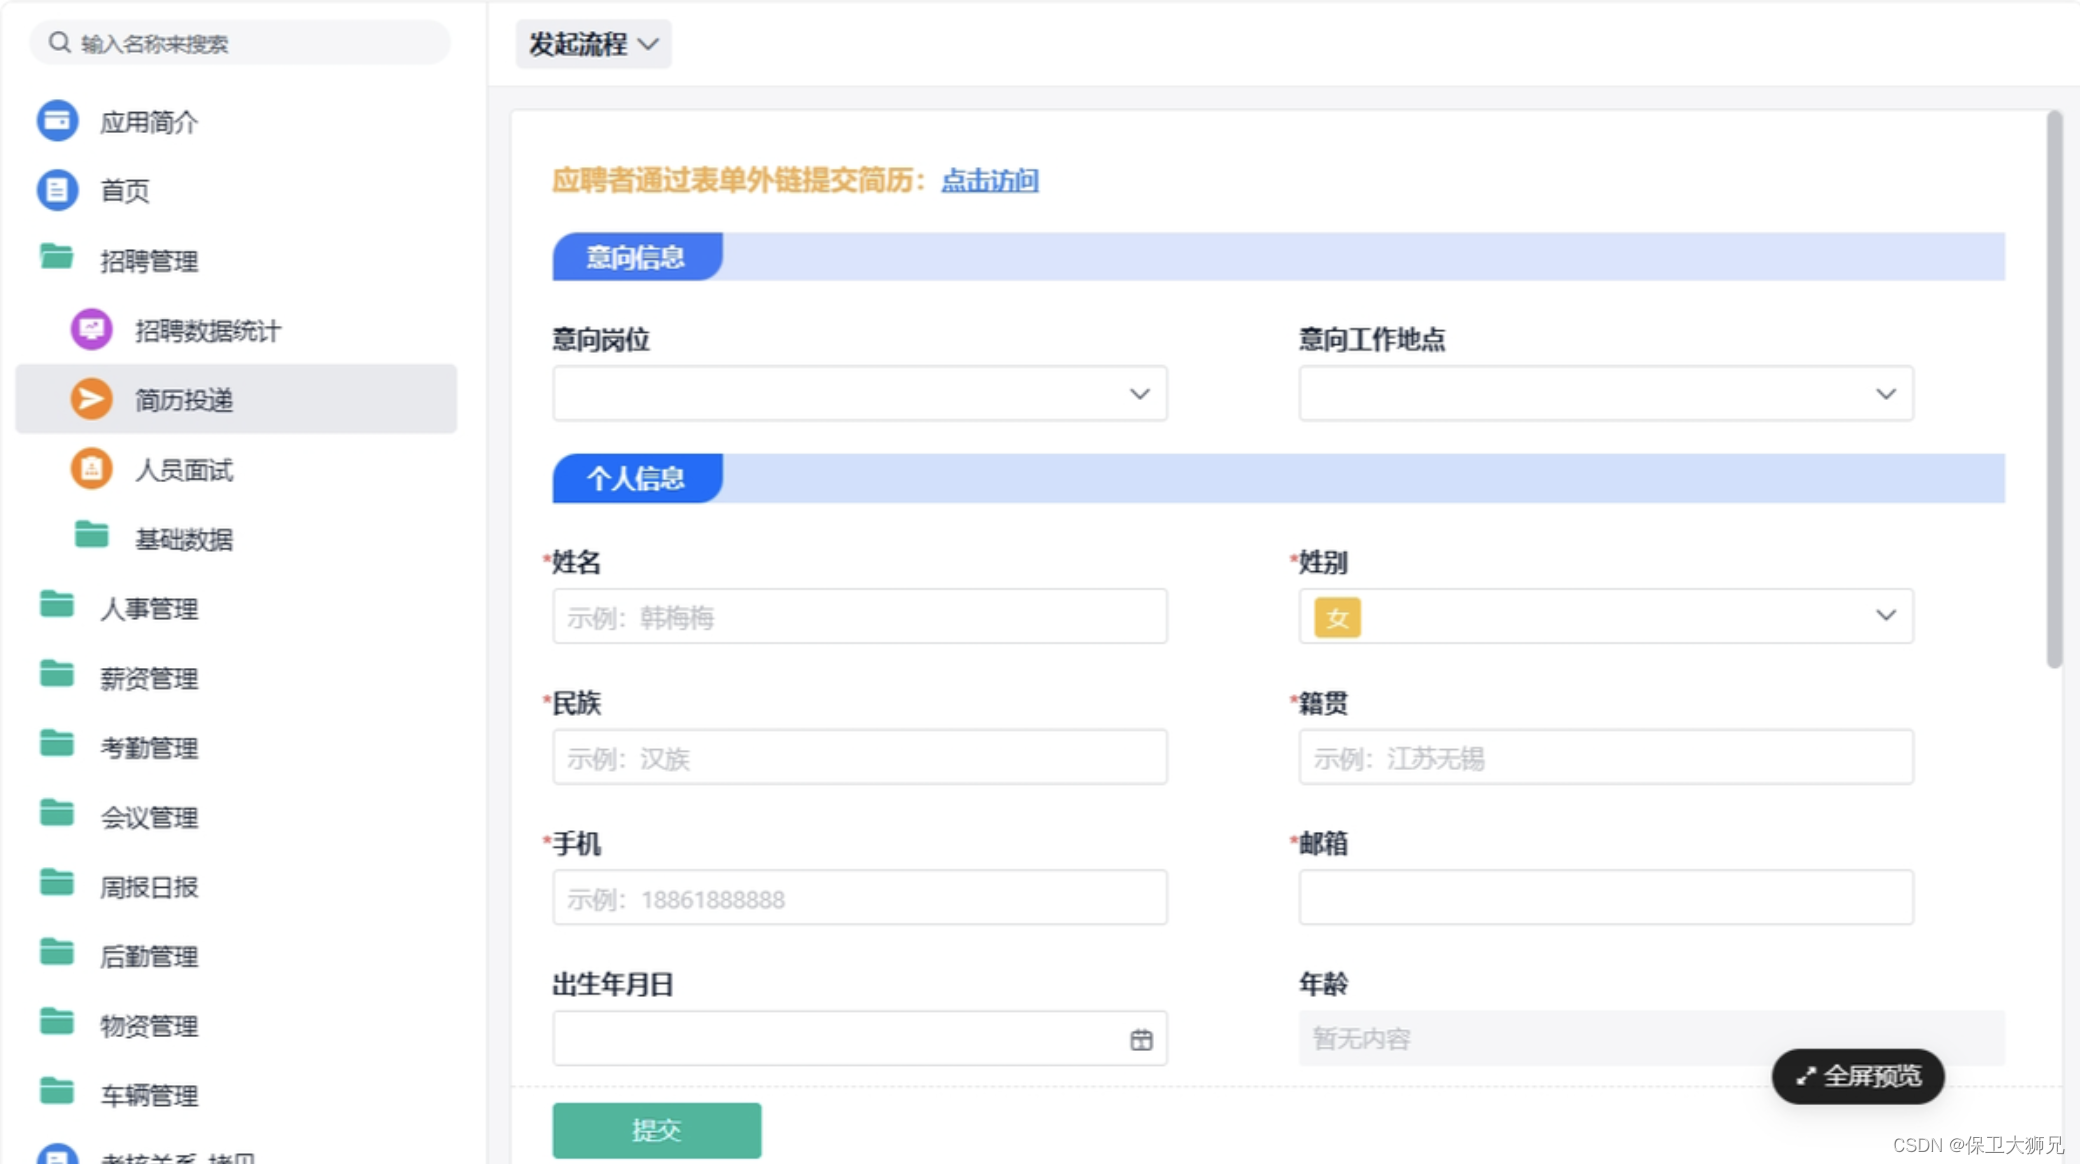Select the 考勤管理 menu item
The image size is (2080, 1164).
pos(148,747)
